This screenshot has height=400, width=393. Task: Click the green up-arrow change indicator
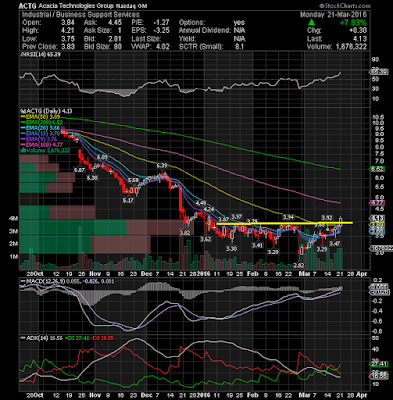pos(311,23)
